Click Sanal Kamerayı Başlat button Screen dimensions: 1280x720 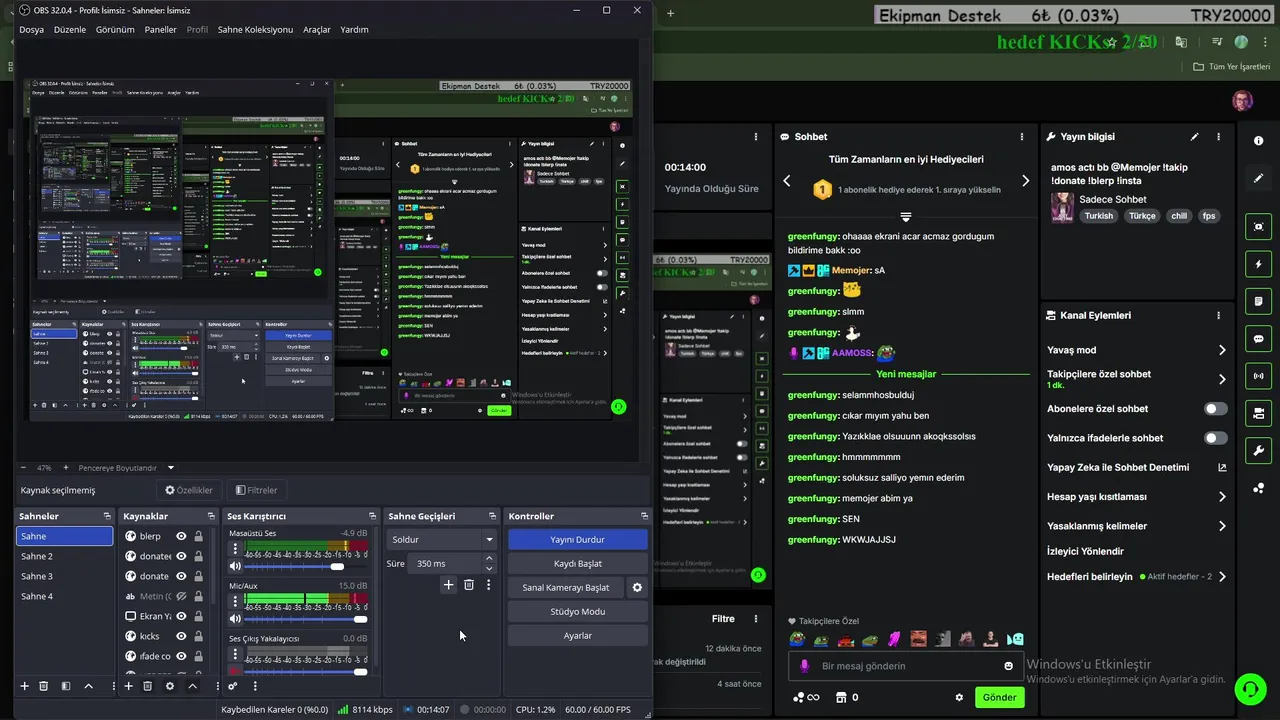566,587
